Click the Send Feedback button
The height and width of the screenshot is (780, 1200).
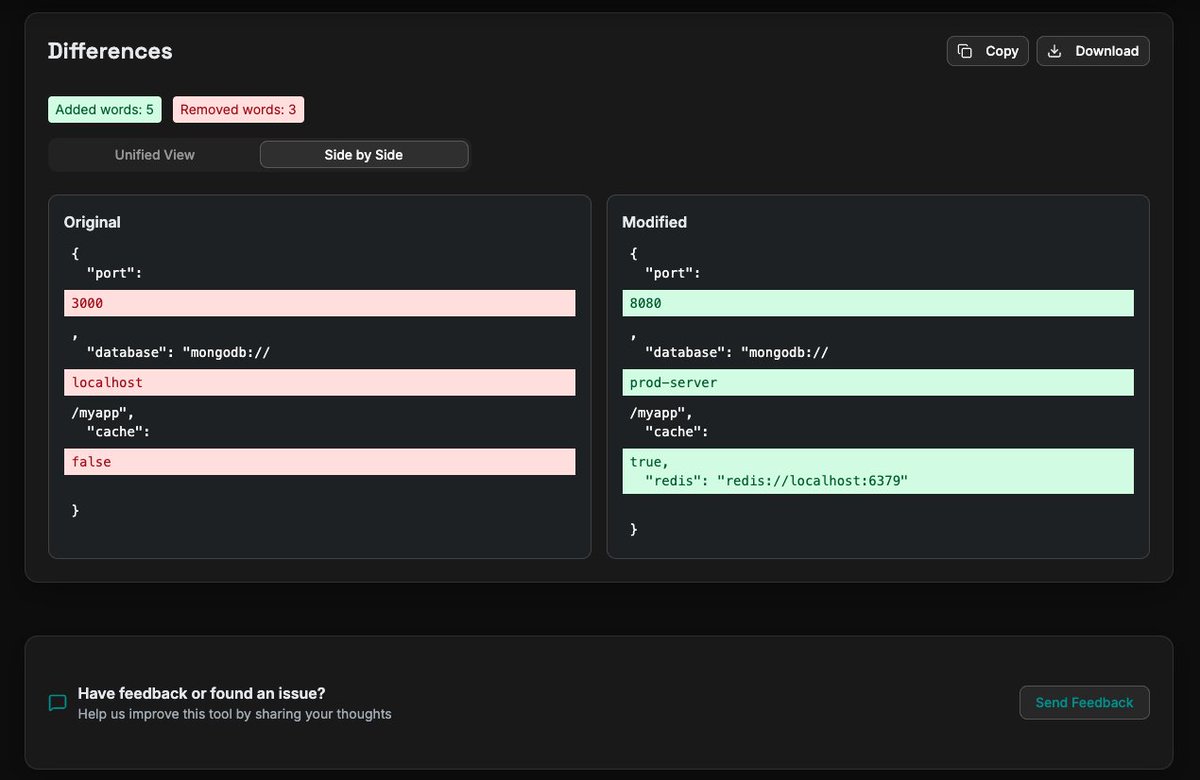[x=1084, y=702]
